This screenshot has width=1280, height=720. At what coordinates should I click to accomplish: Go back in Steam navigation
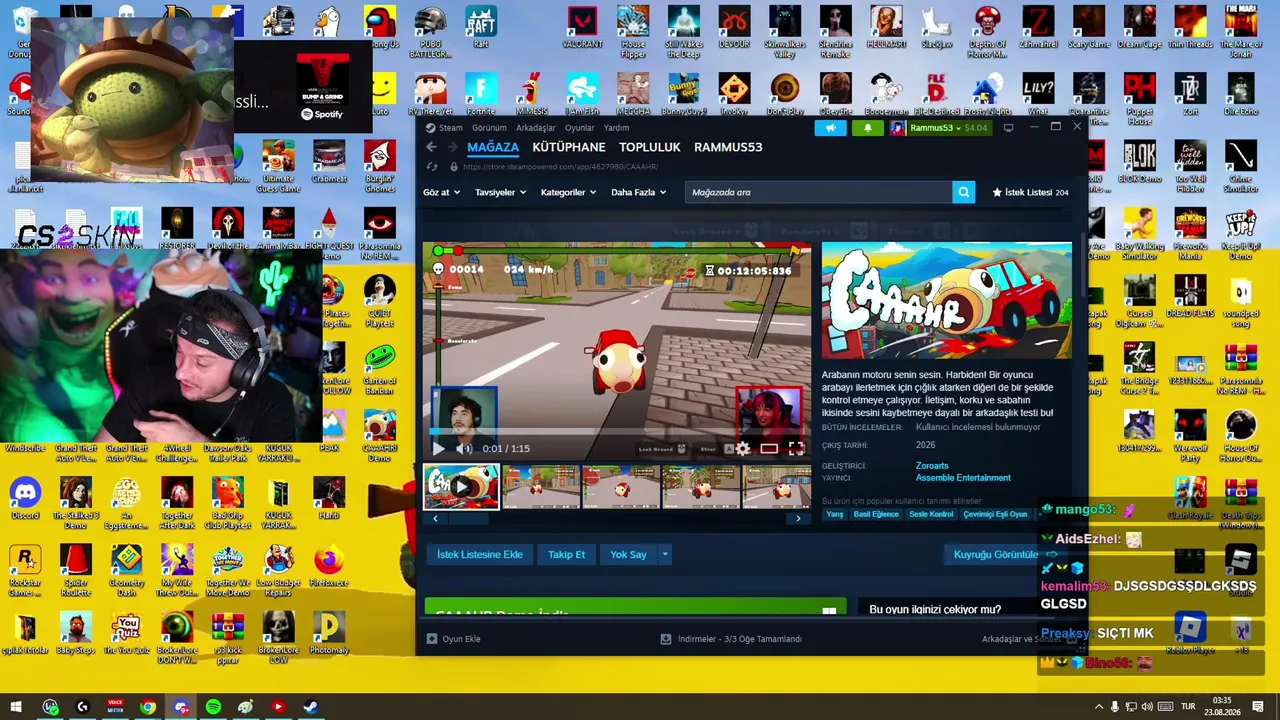(431, 147)
